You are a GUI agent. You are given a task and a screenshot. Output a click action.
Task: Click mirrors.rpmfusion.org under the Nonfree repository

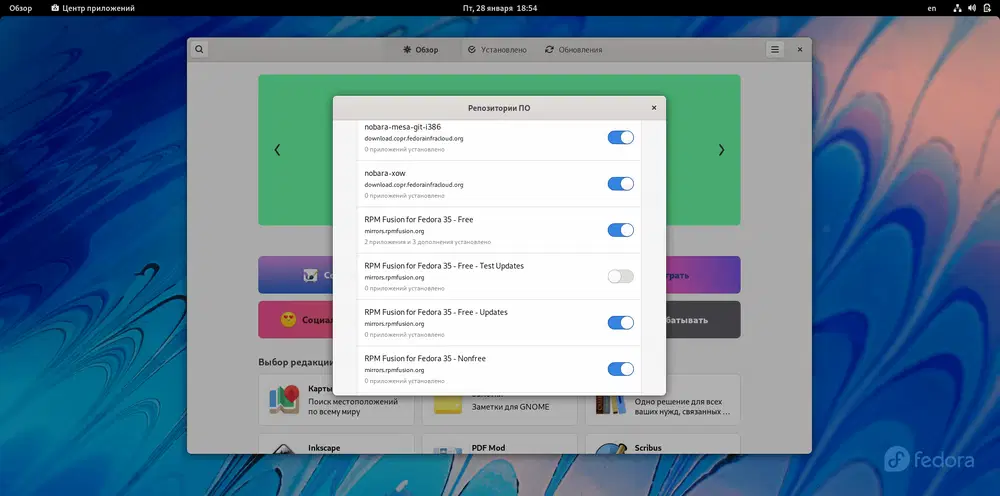pos(393,370)
